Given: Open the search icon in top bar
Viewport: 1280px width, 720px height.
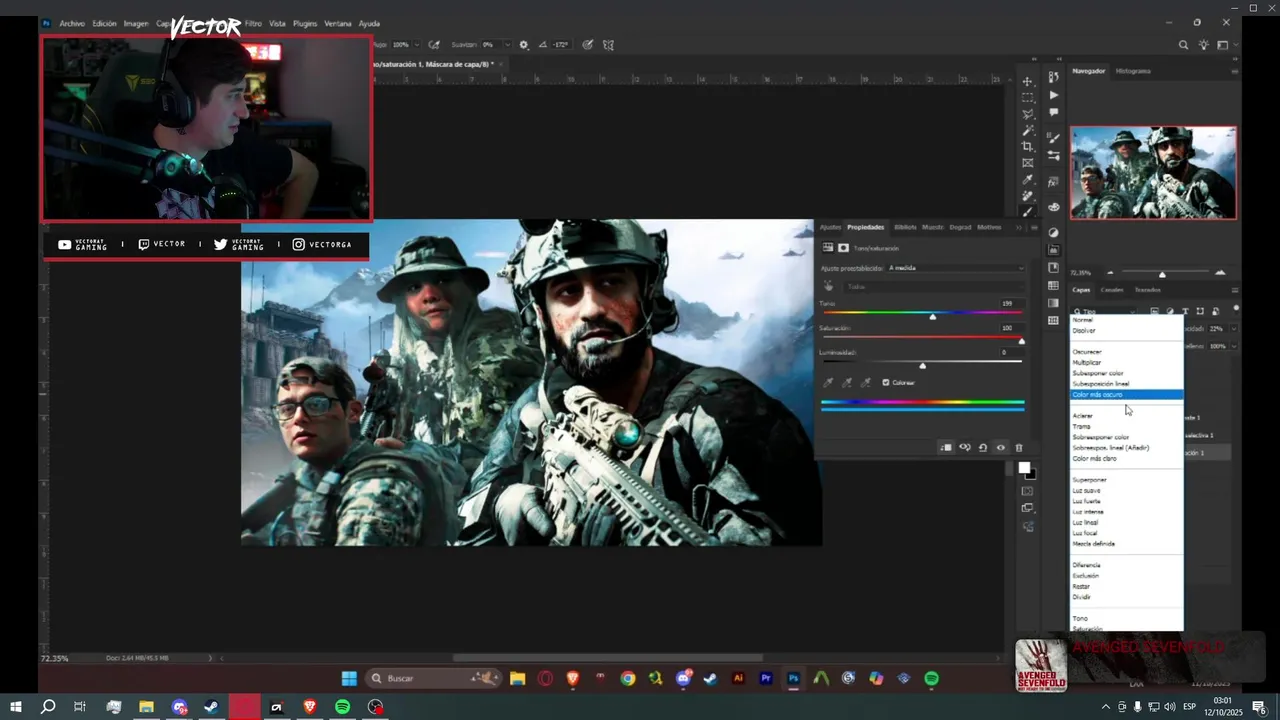Looking at the screenshot, I should 1184,45.
